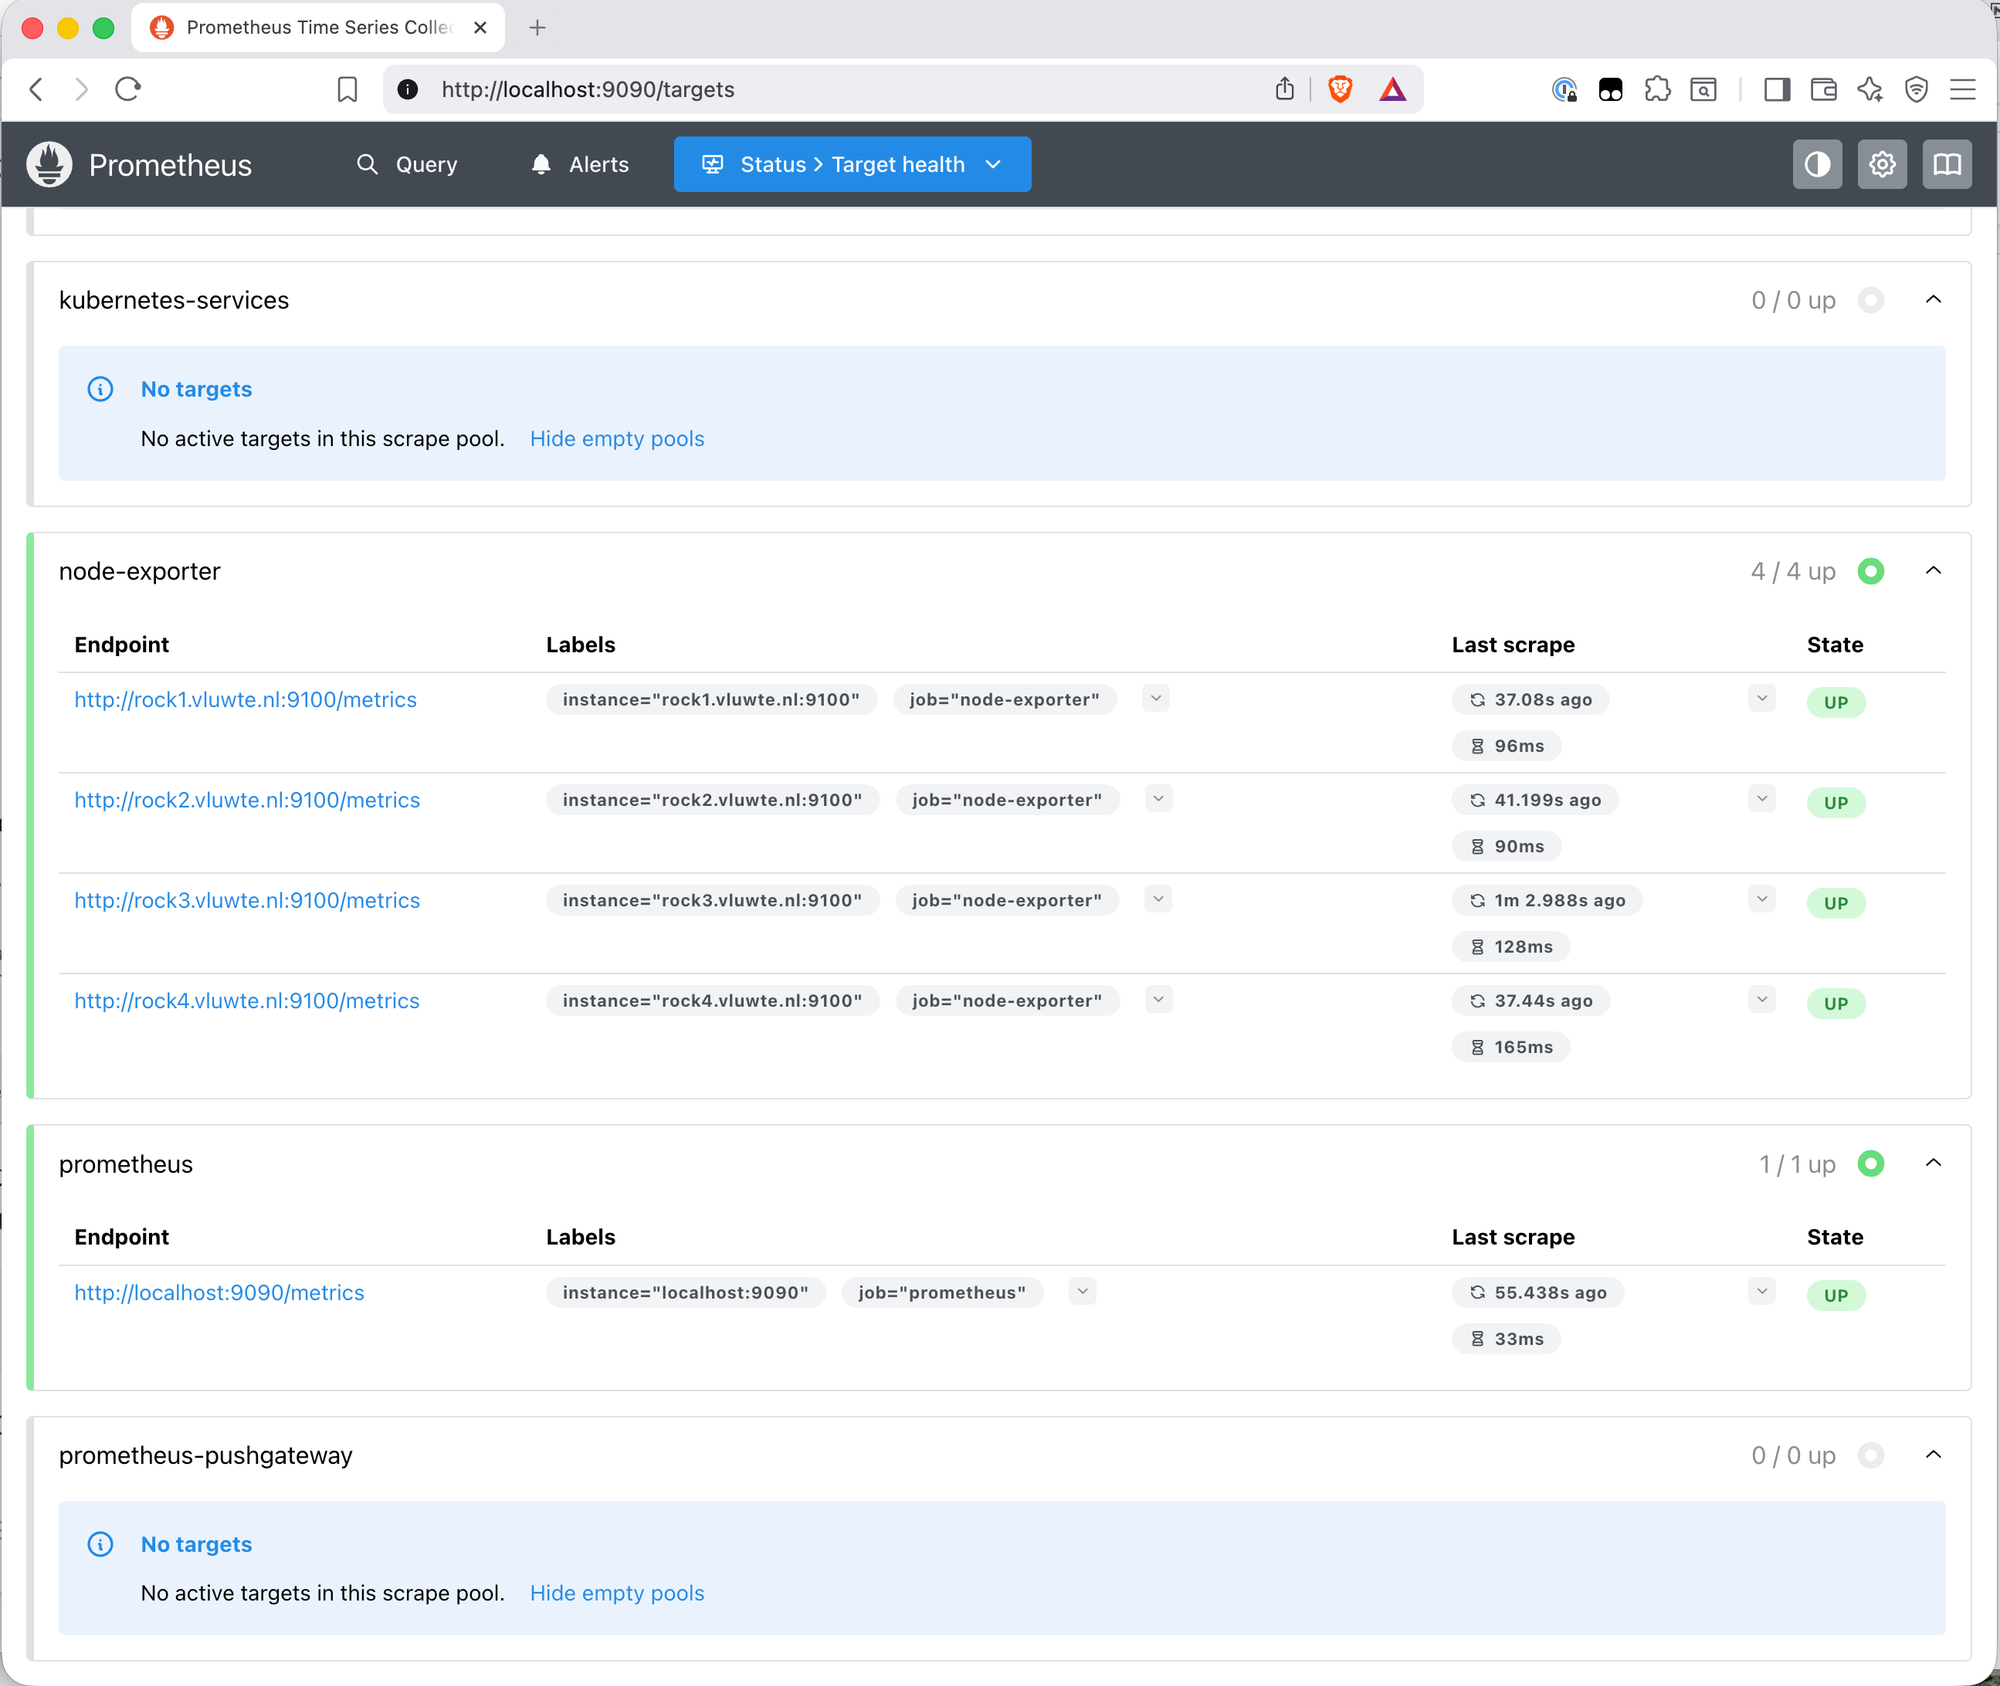Viewport: 2000px width, 1686px height.
Task: Toggle the health filter beside node-exporter count
Action: 1872,571
